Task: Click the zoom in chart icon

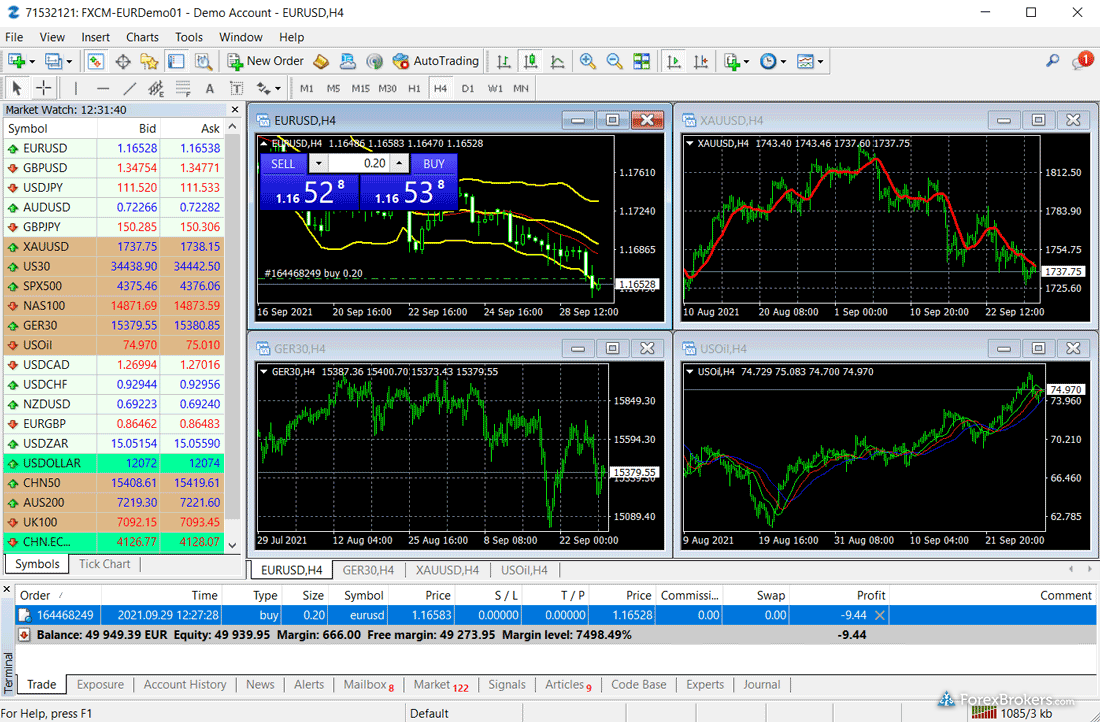Action: pyautogui.click(x=587, y=61)
